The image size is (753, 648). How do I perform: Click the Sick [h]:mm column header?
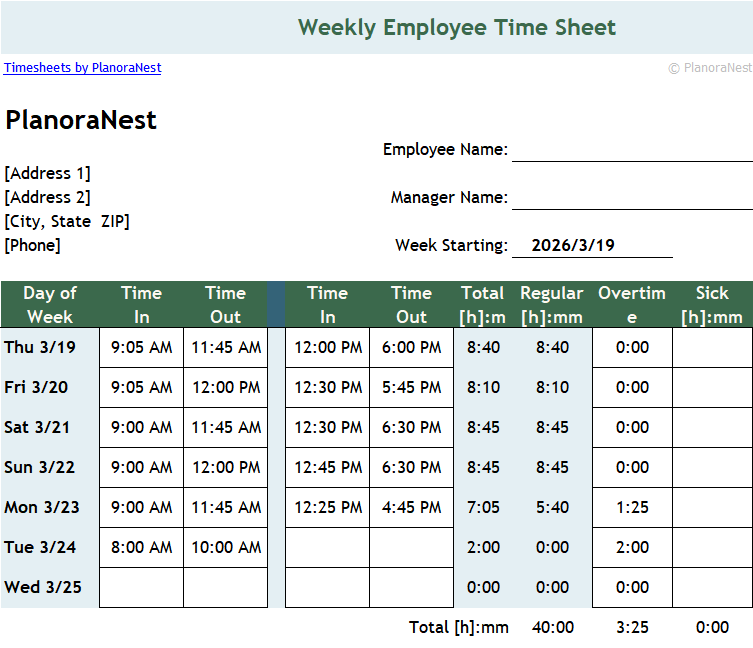point(712,305)
